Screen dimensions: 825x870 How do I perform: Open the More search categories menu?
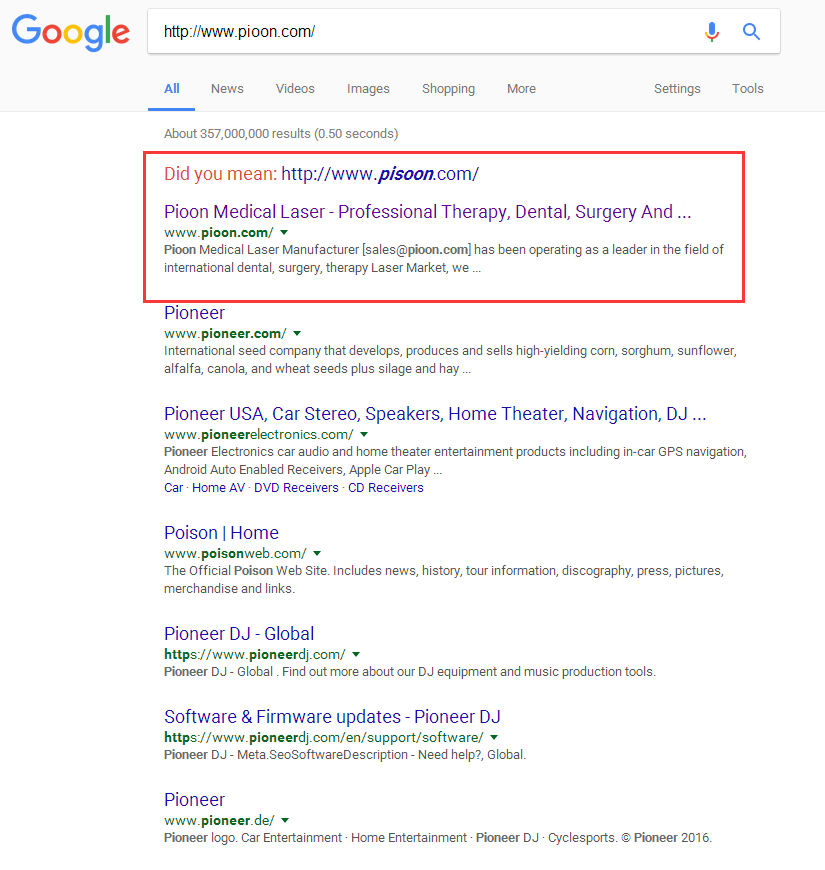point(522,89)
